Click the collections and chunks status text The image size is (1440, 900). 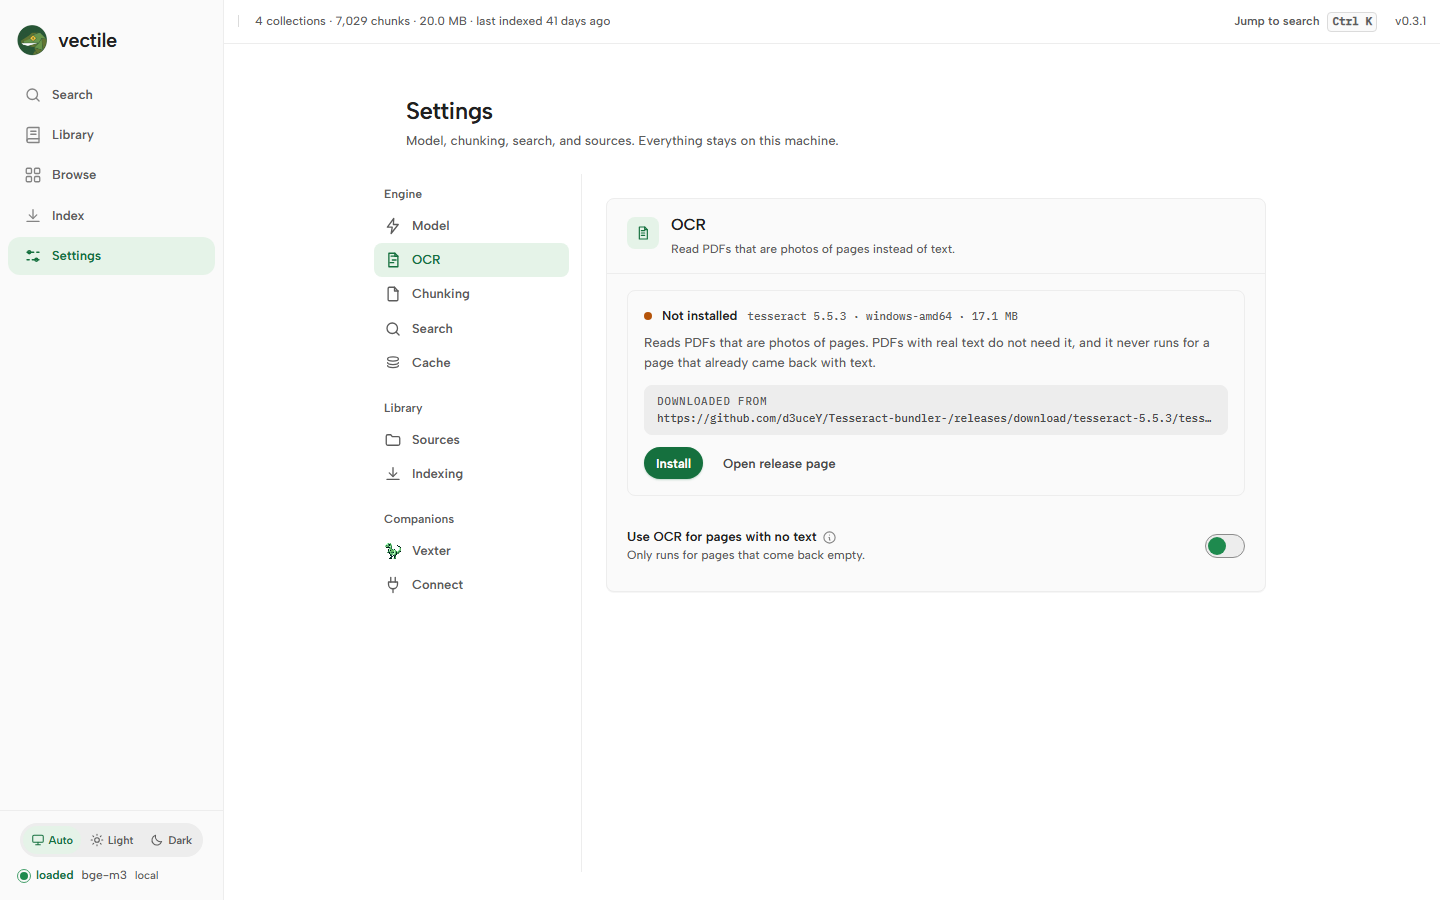432,21
